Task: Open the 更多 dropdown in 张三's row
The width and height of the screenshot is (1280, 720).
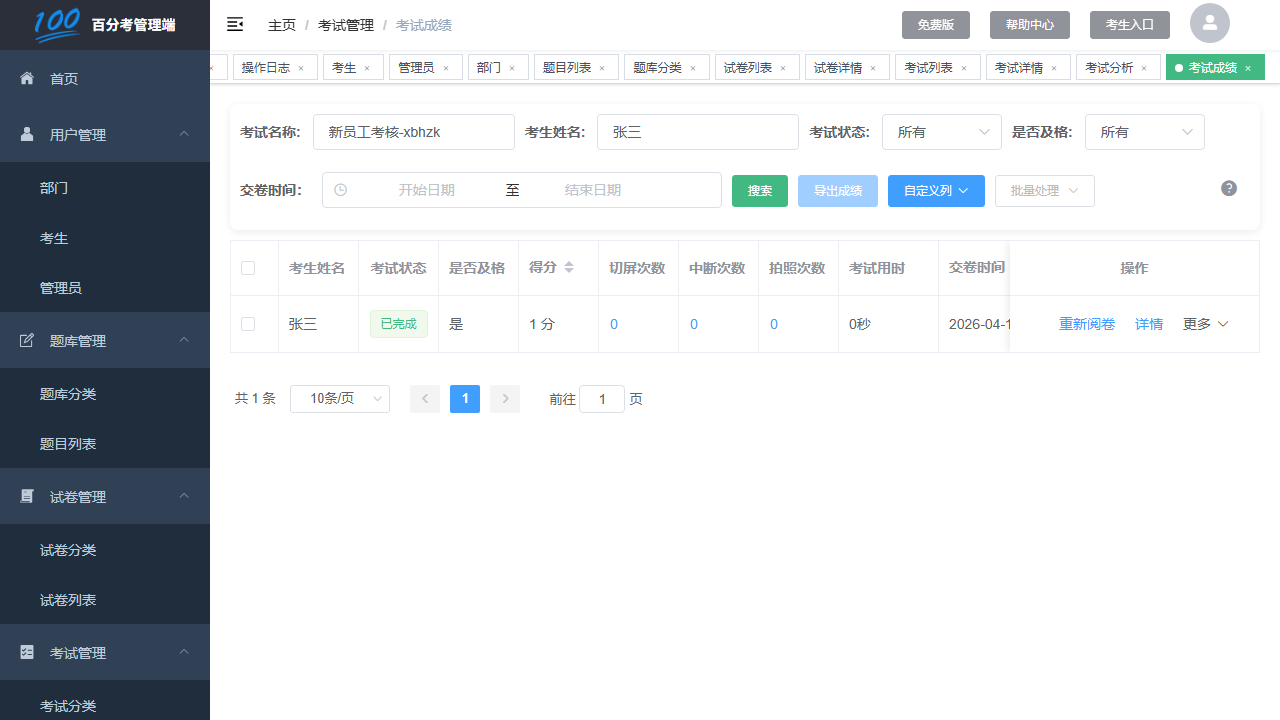Action: (x=1206, y=324)
